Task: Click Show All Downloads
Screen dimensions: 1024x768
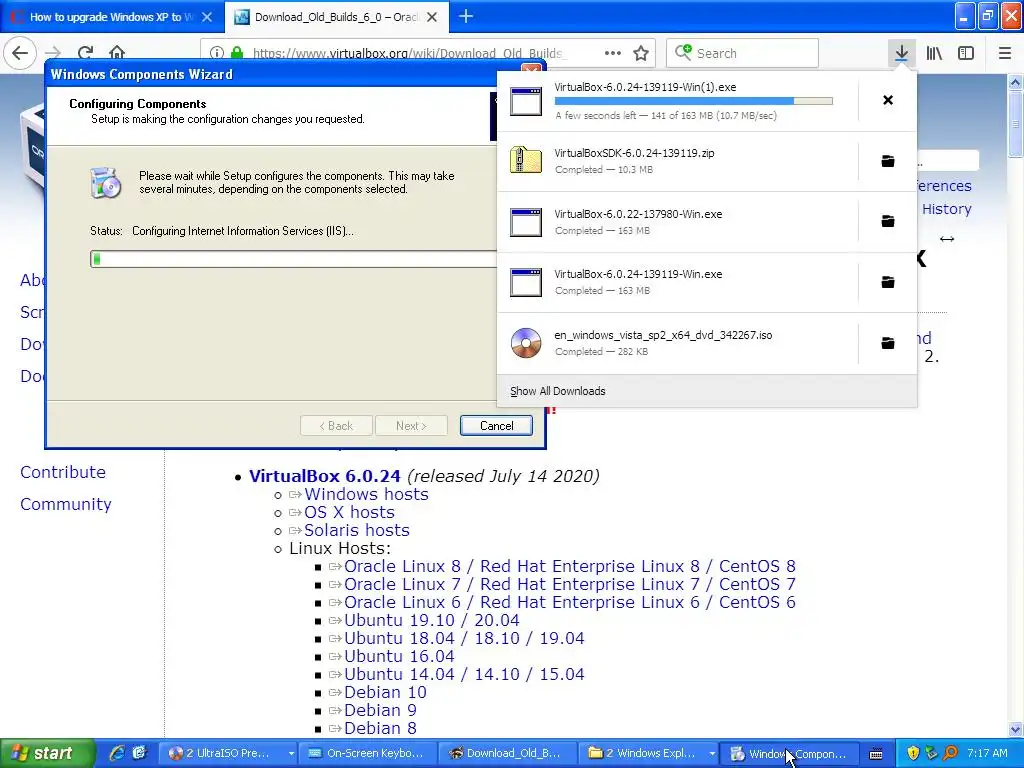Action: (x=558, y=391)
